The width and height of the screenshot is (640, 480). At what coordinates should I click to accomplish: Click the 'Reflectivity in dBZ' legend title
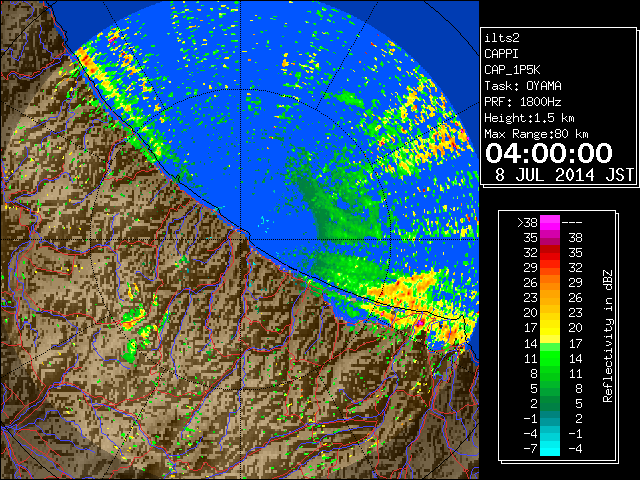pos(608,336)
